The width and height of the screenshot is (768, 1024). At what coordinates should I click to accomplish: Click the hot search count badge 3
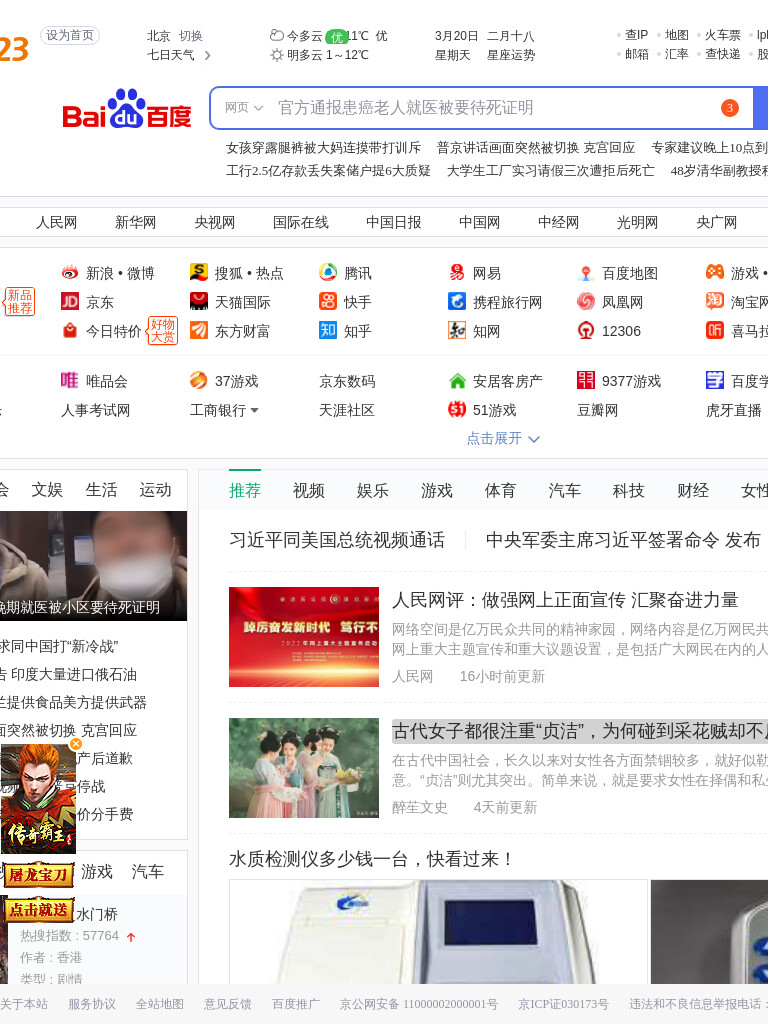click(729, 108)
